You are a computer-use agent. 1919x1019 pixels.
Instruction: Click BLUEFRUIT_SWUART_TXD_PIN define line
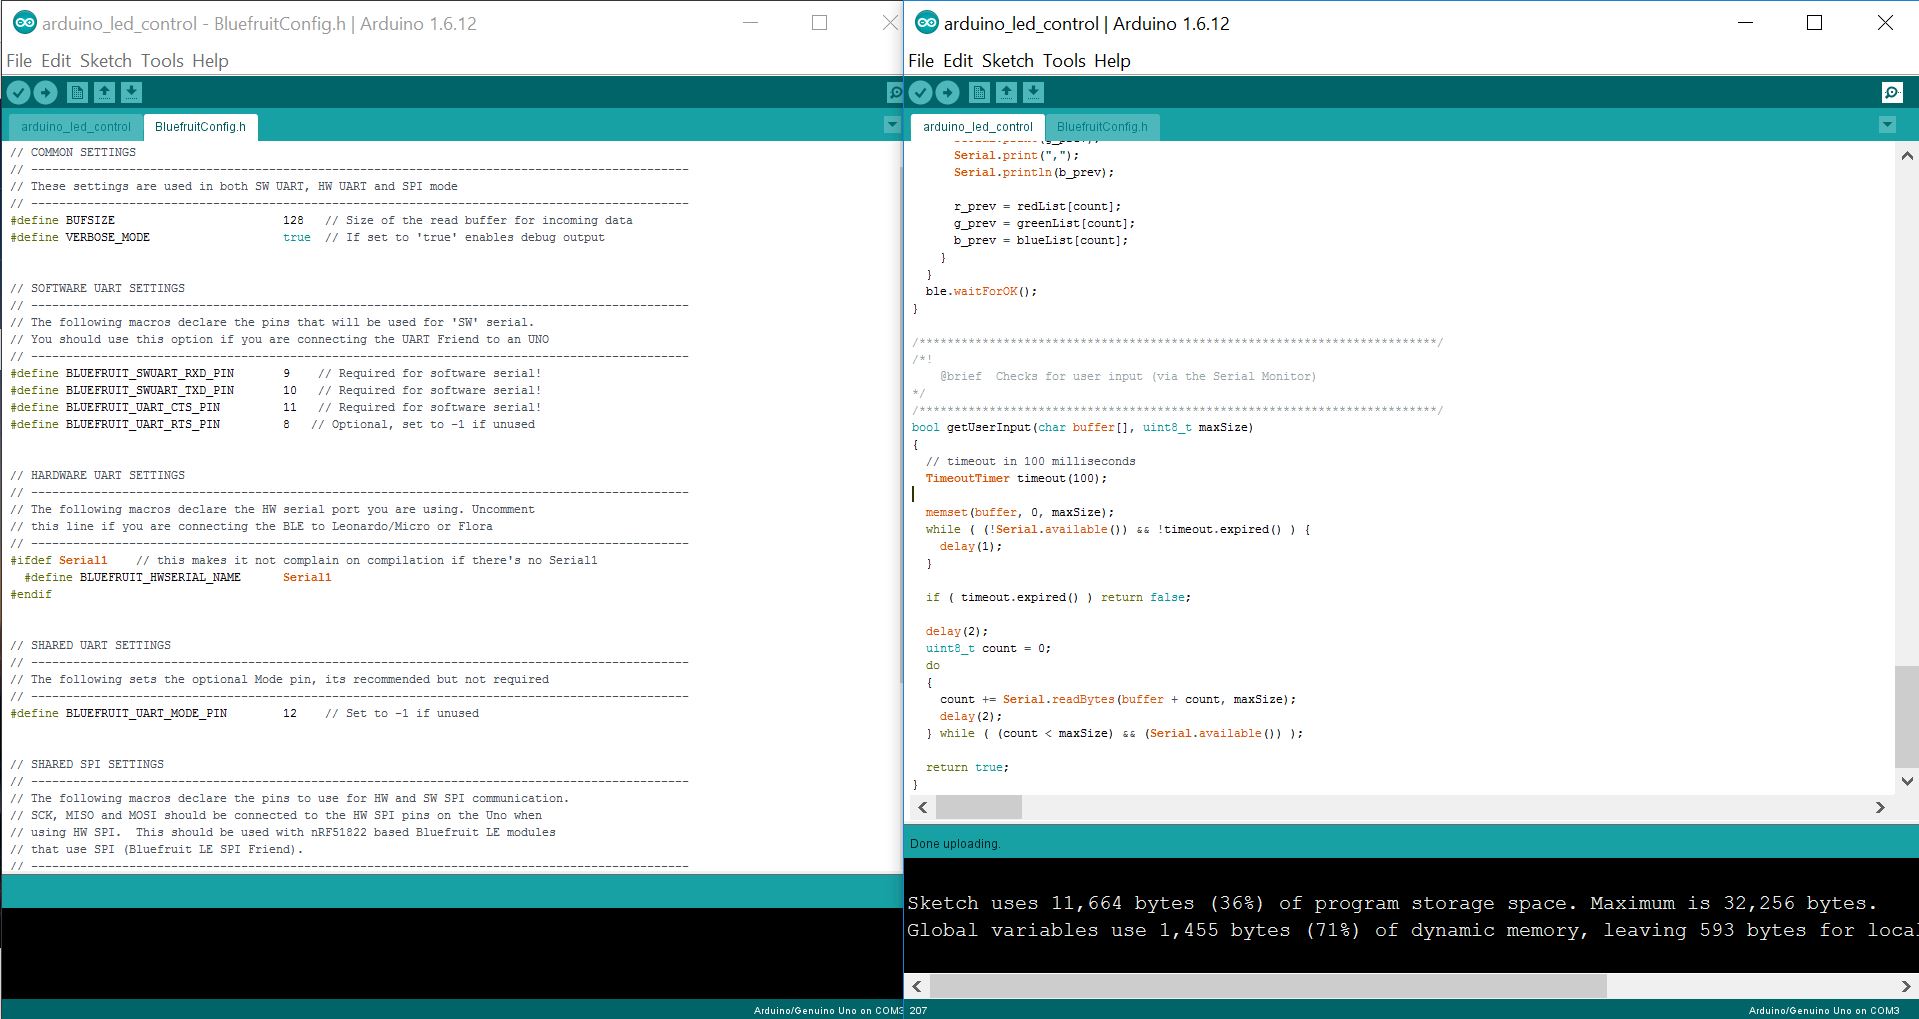[276, 390]
